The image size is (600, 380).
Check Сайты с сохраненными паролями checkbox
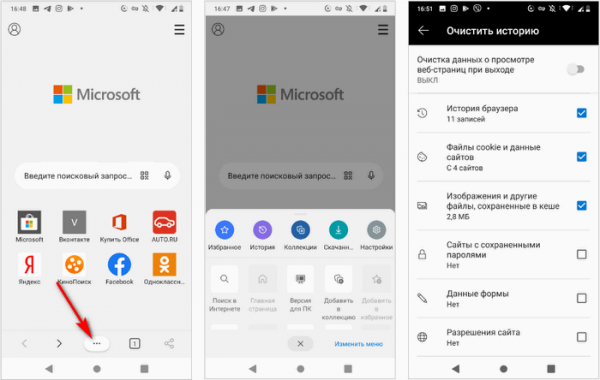point(582,254)
